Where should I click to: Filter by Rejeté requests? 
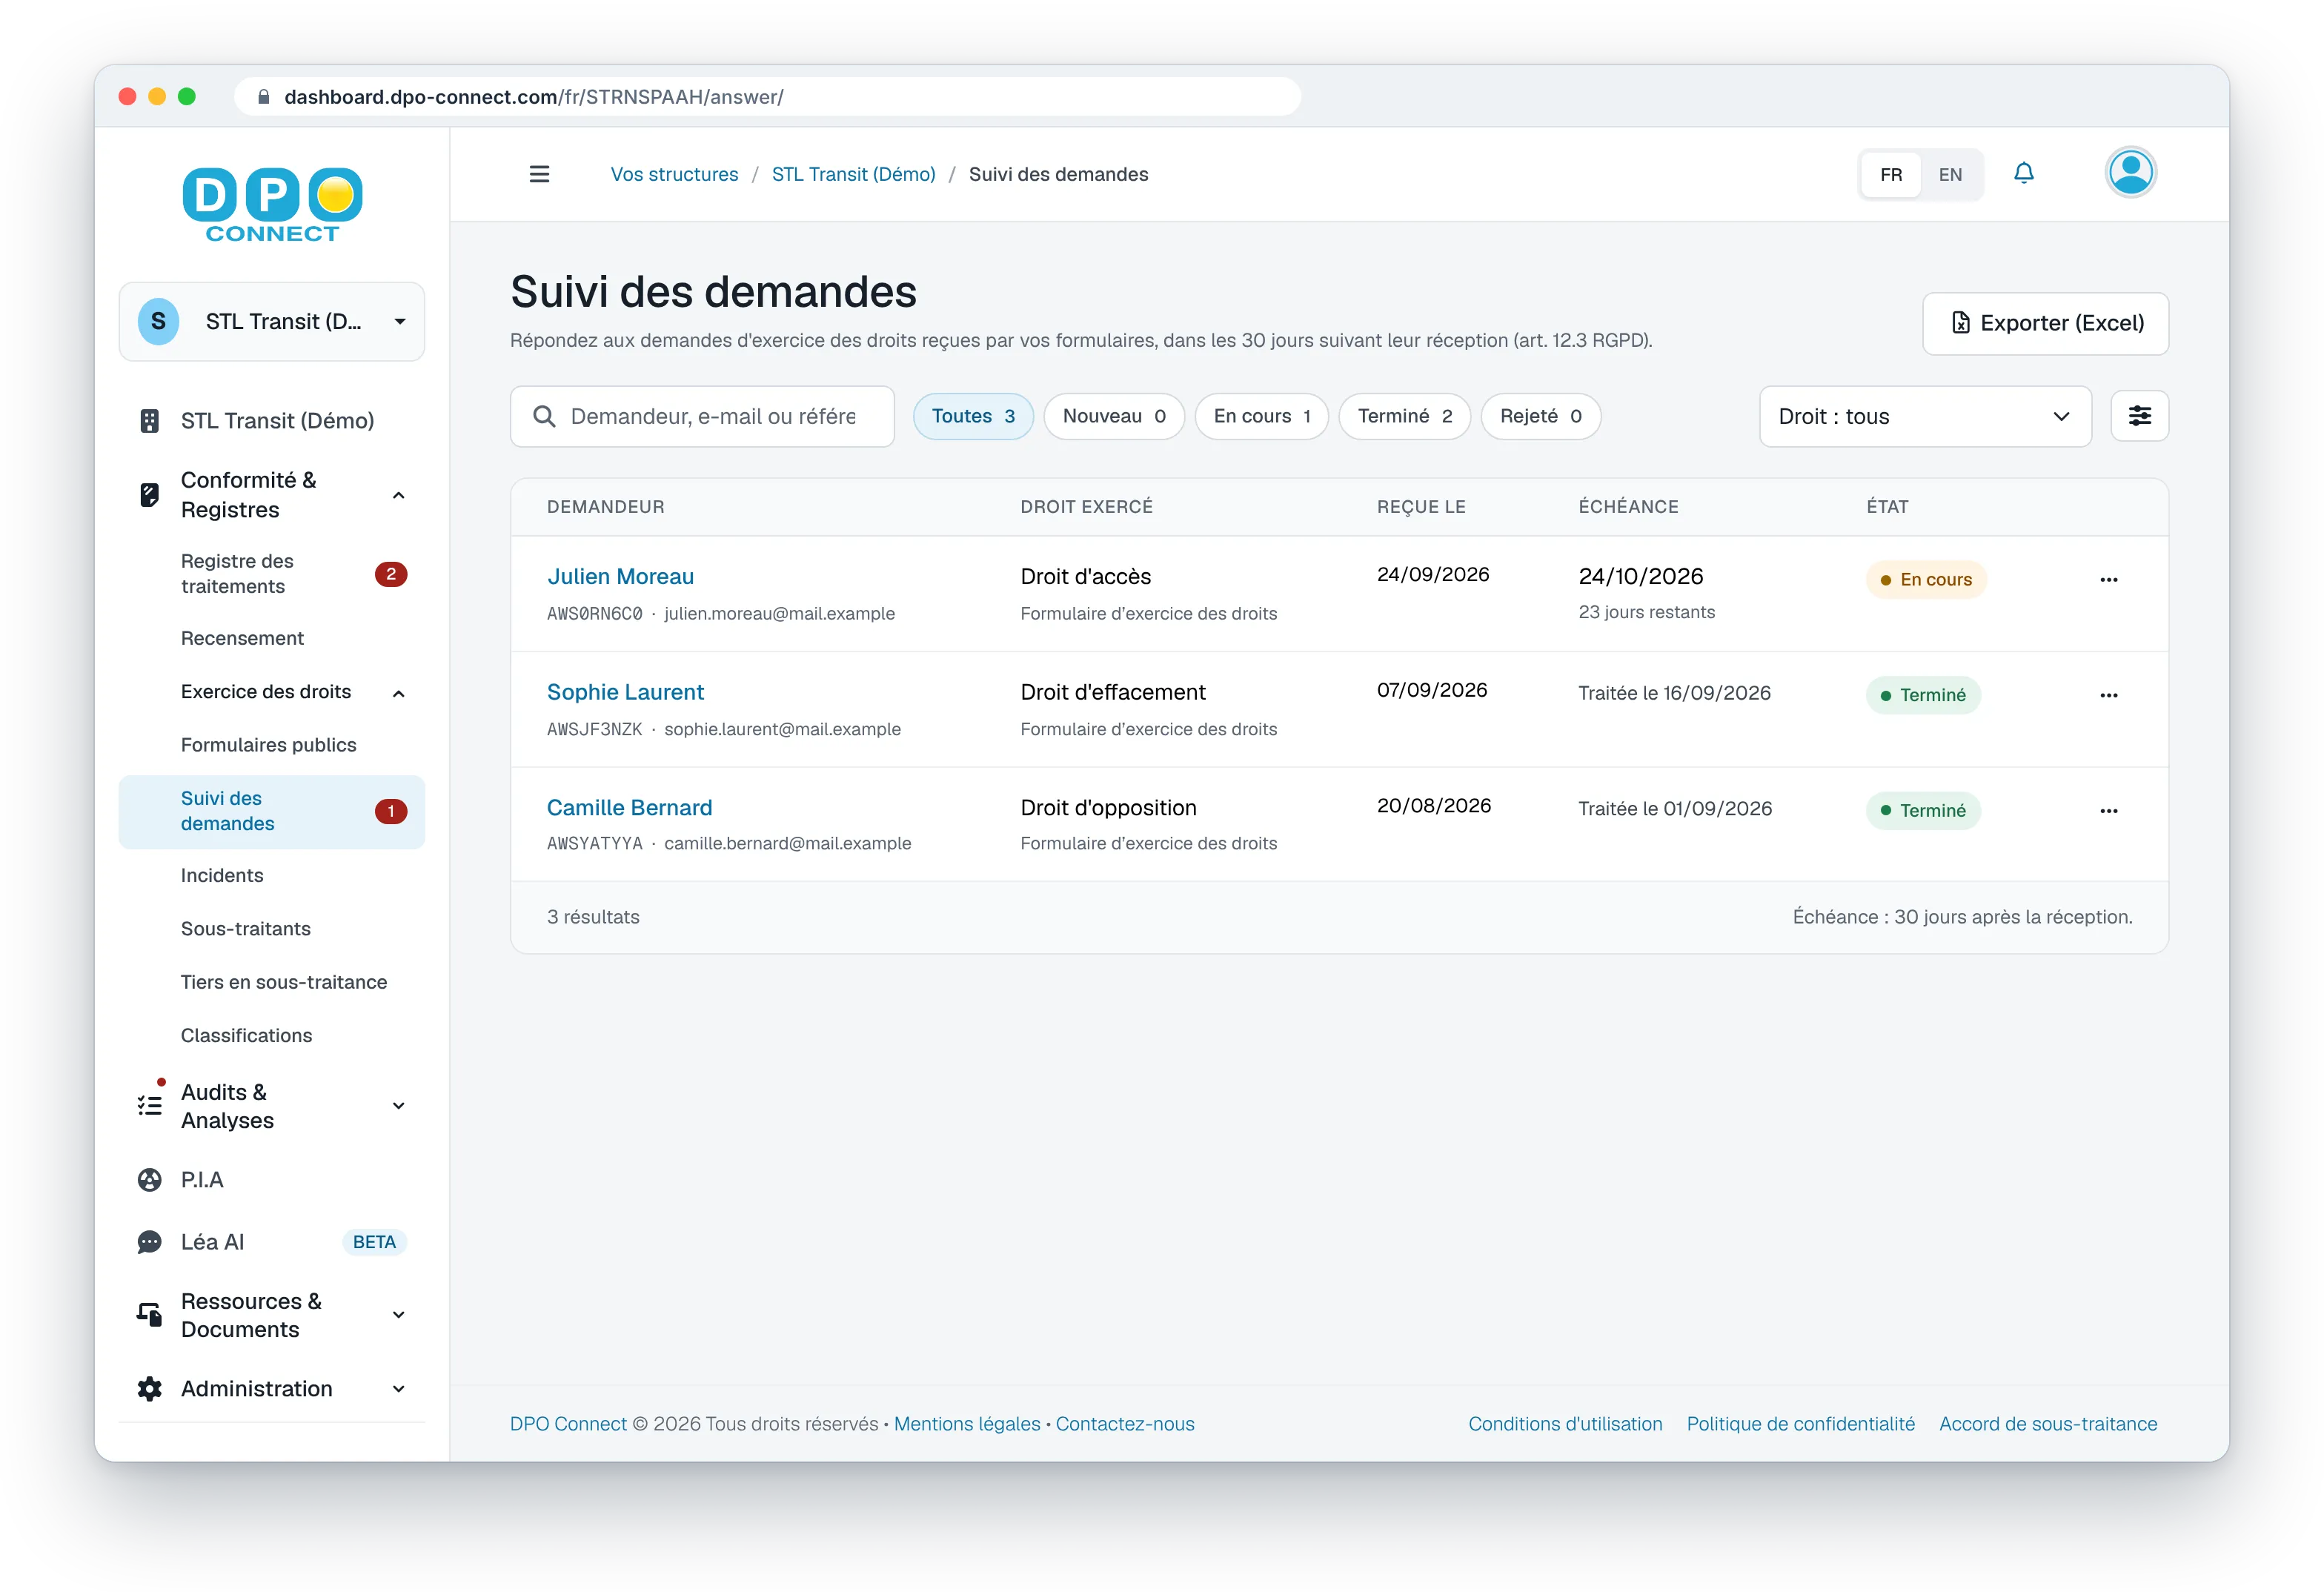(1540, 416)
